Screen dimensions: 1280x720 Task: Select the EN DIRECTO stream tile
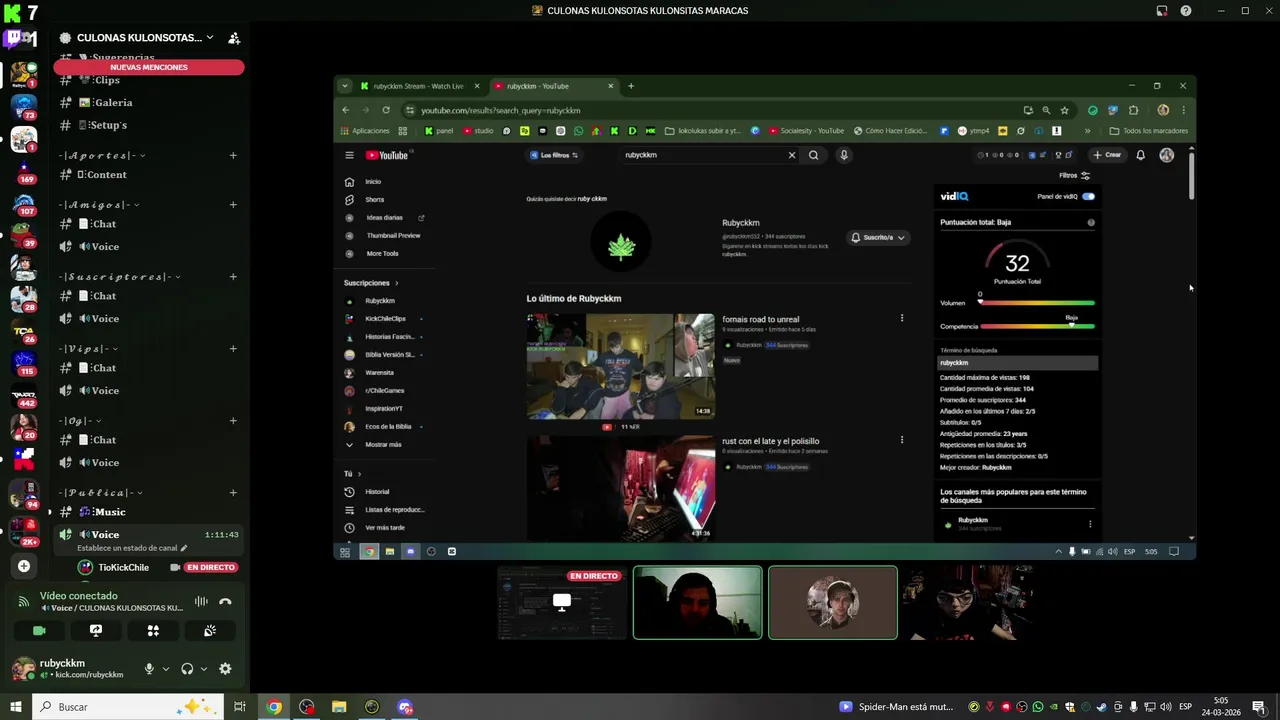(562, 602)
